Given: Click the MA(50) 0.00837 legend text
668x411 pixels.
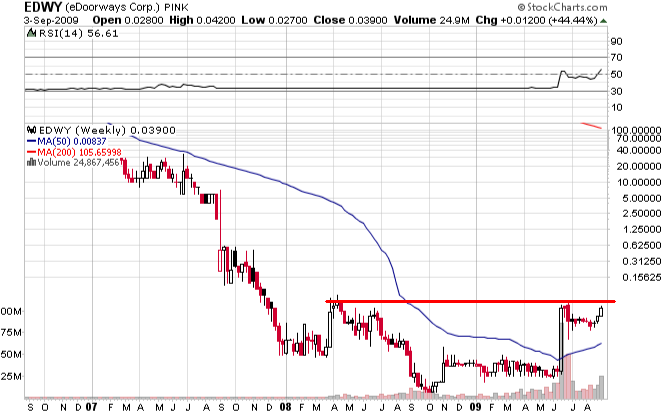Looking at the screenshot, I should pyautogui.click(x=72, y=141).
